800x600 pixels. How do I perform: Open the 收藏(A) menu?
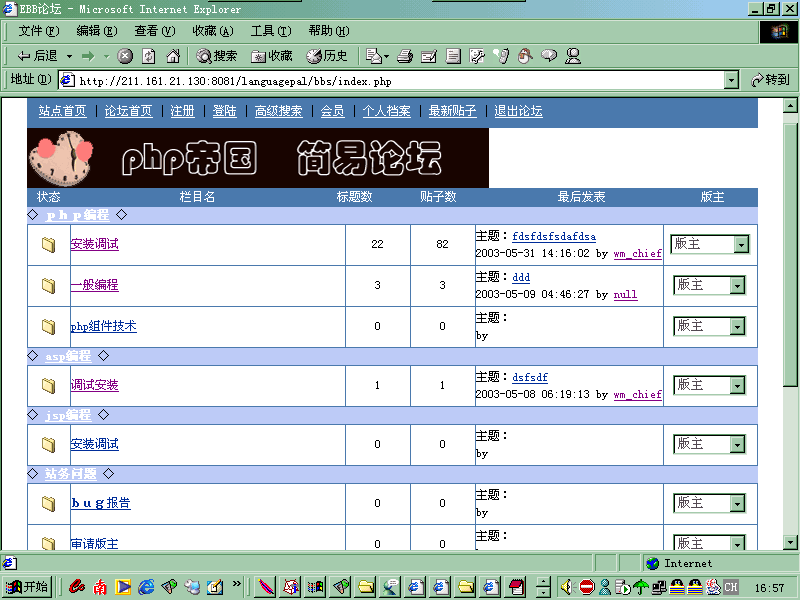coord(212,31)
